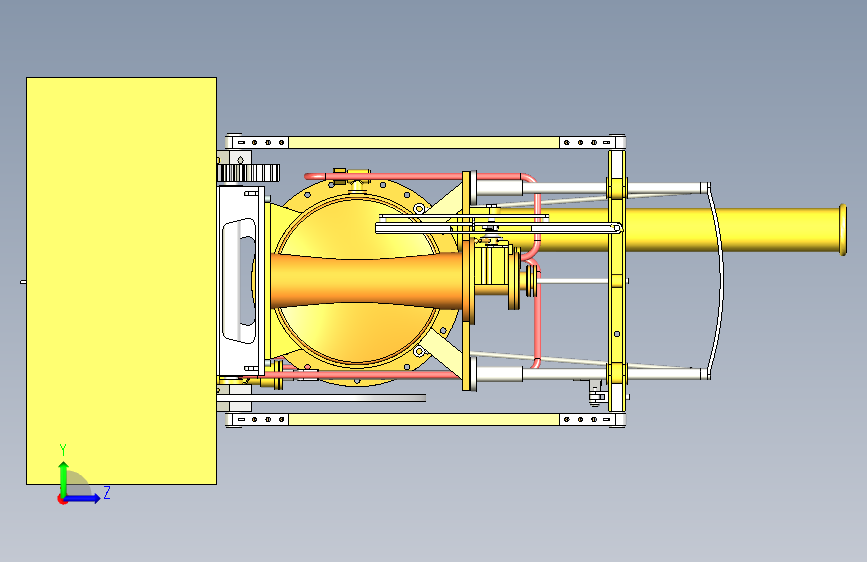867x562 pixels.
Task: Select the bottom yellow frame rail
Action: click(424, 419)
